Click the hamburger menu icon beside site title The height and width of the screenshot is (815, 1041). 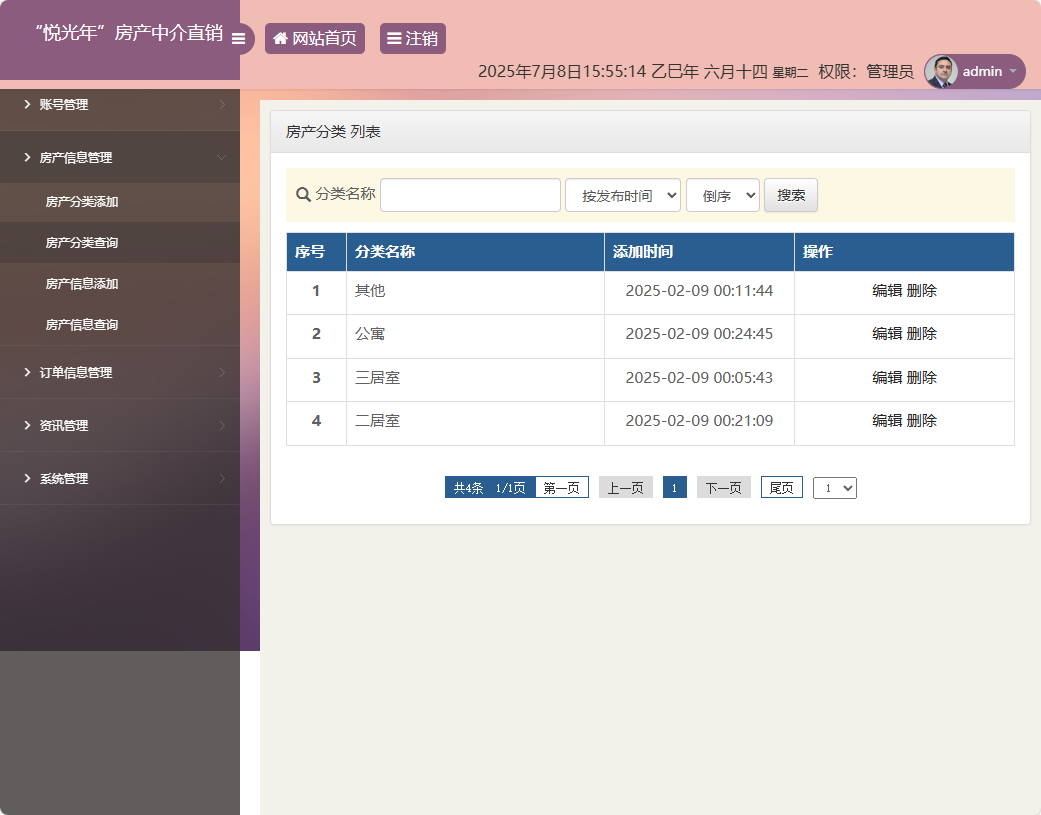tap(239, 38)
